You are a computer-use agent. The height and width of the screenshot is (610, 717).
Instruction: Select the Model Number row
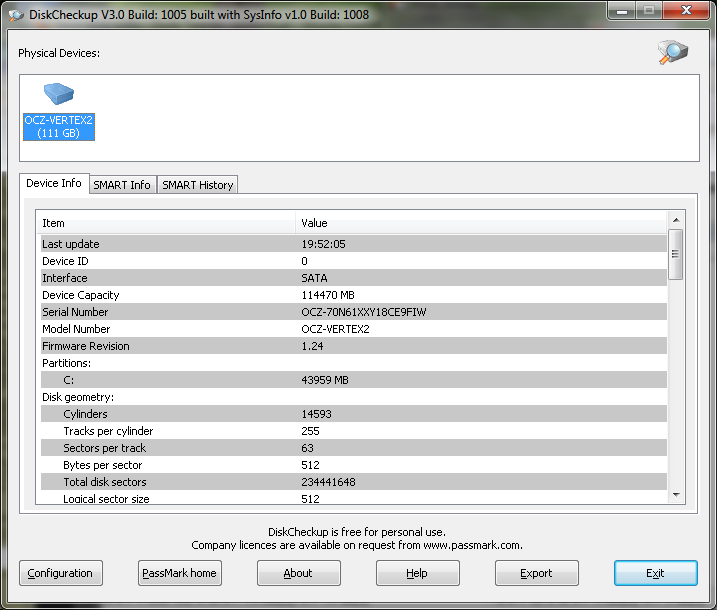(x=353, y=329)
